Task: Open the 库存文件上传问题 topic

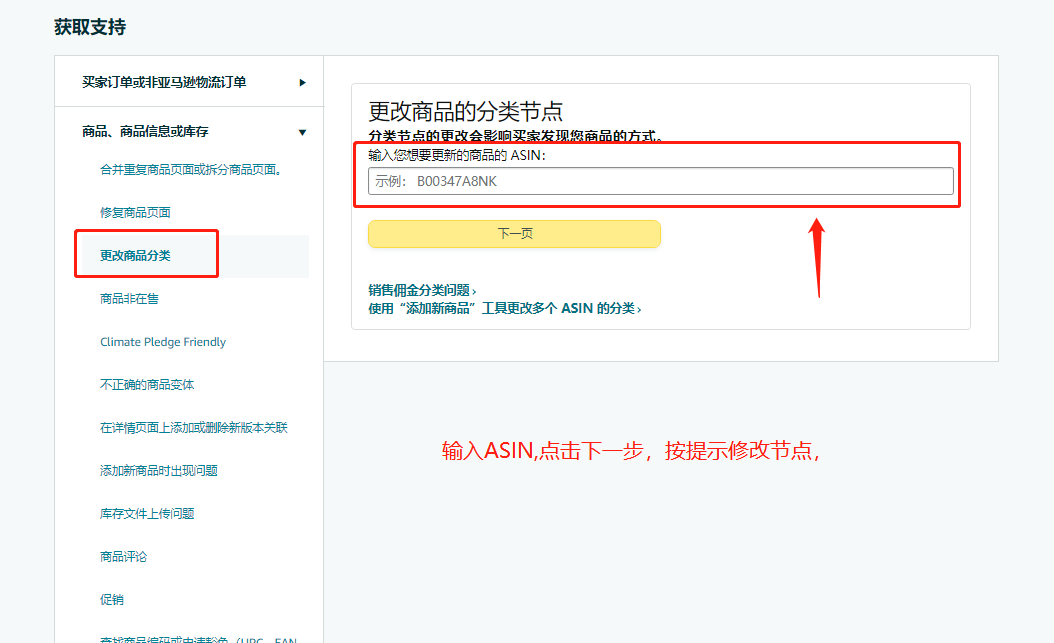Action: [146, 513]
